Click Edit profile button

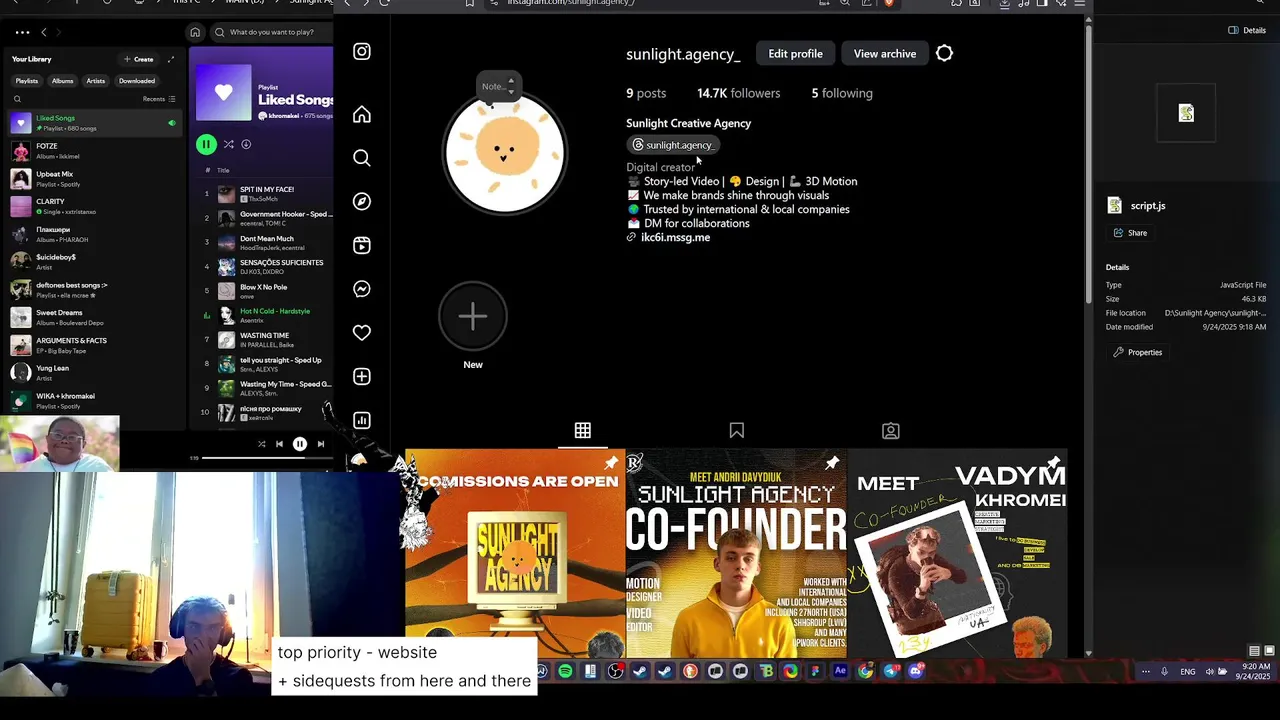[x=795, y=53]
